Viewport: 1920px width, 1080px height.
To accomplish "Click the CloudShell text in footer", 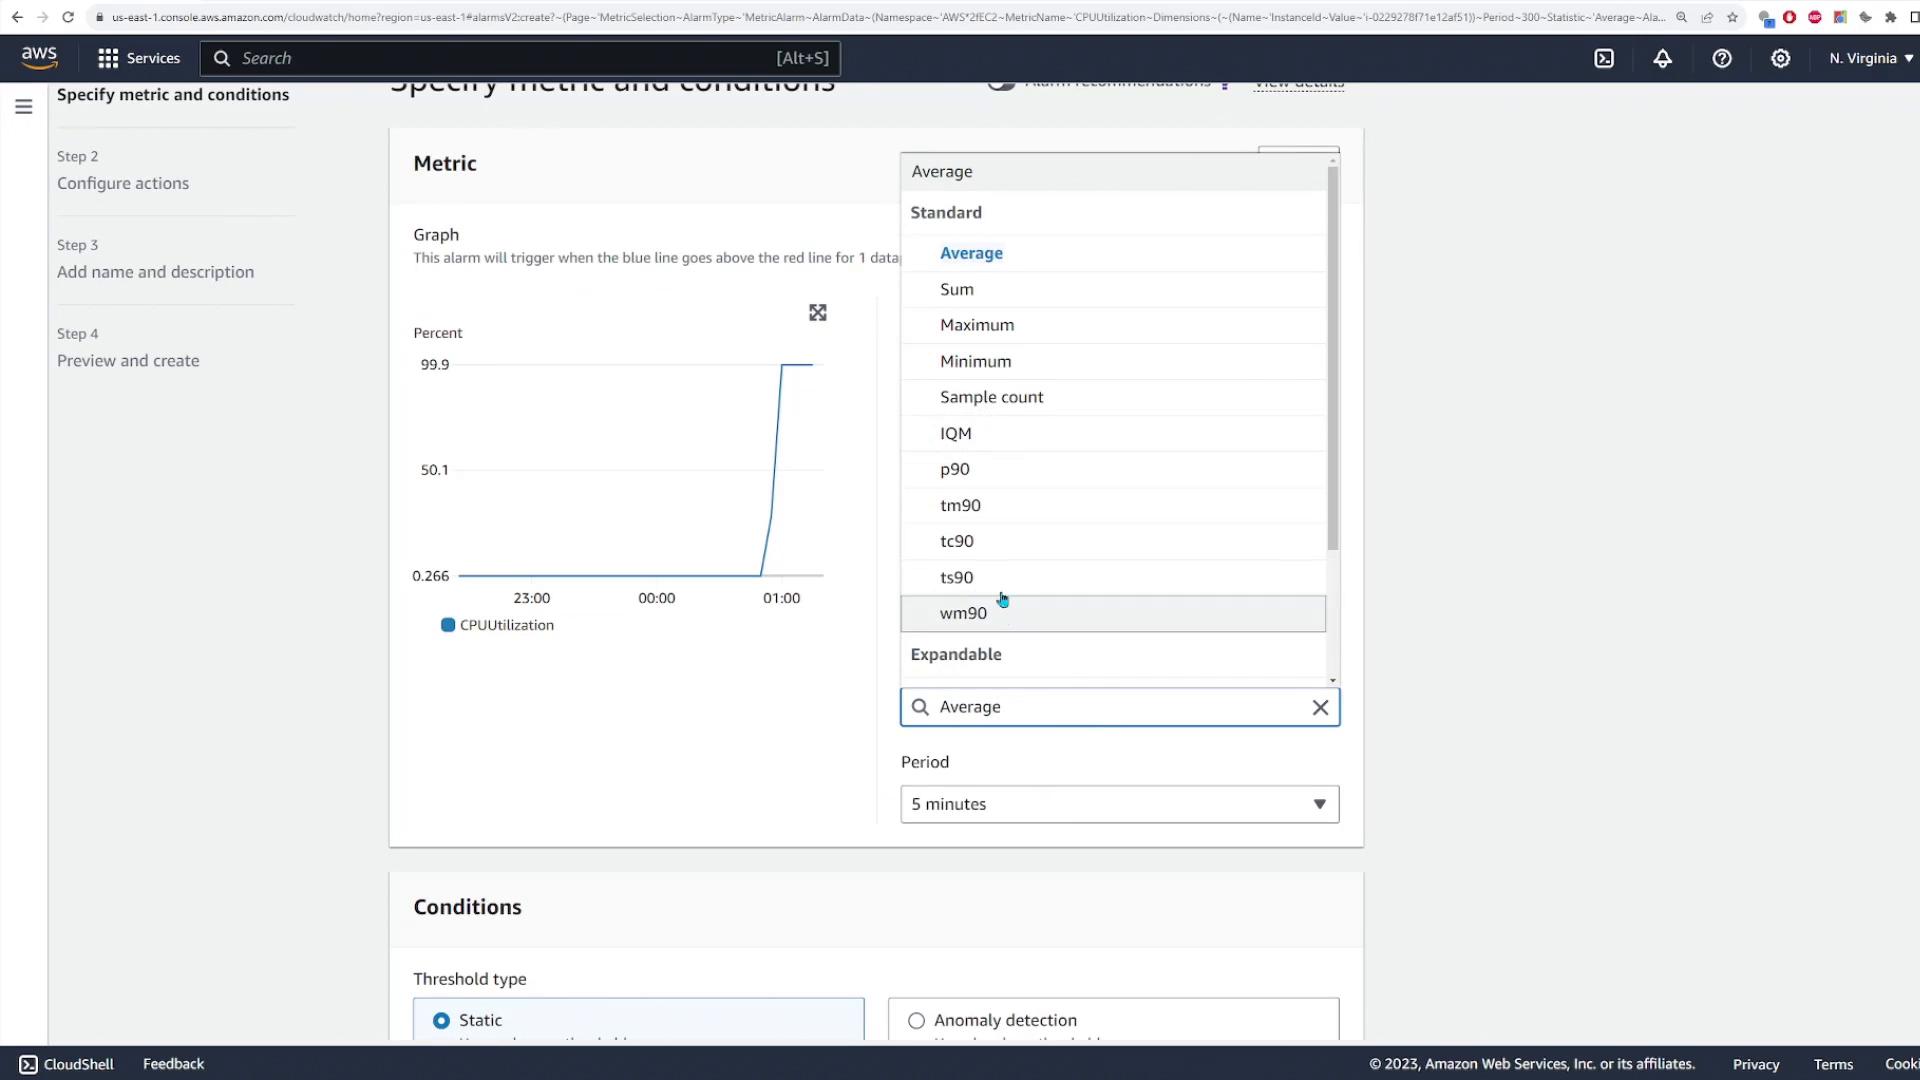I will tap(79, 1064).
